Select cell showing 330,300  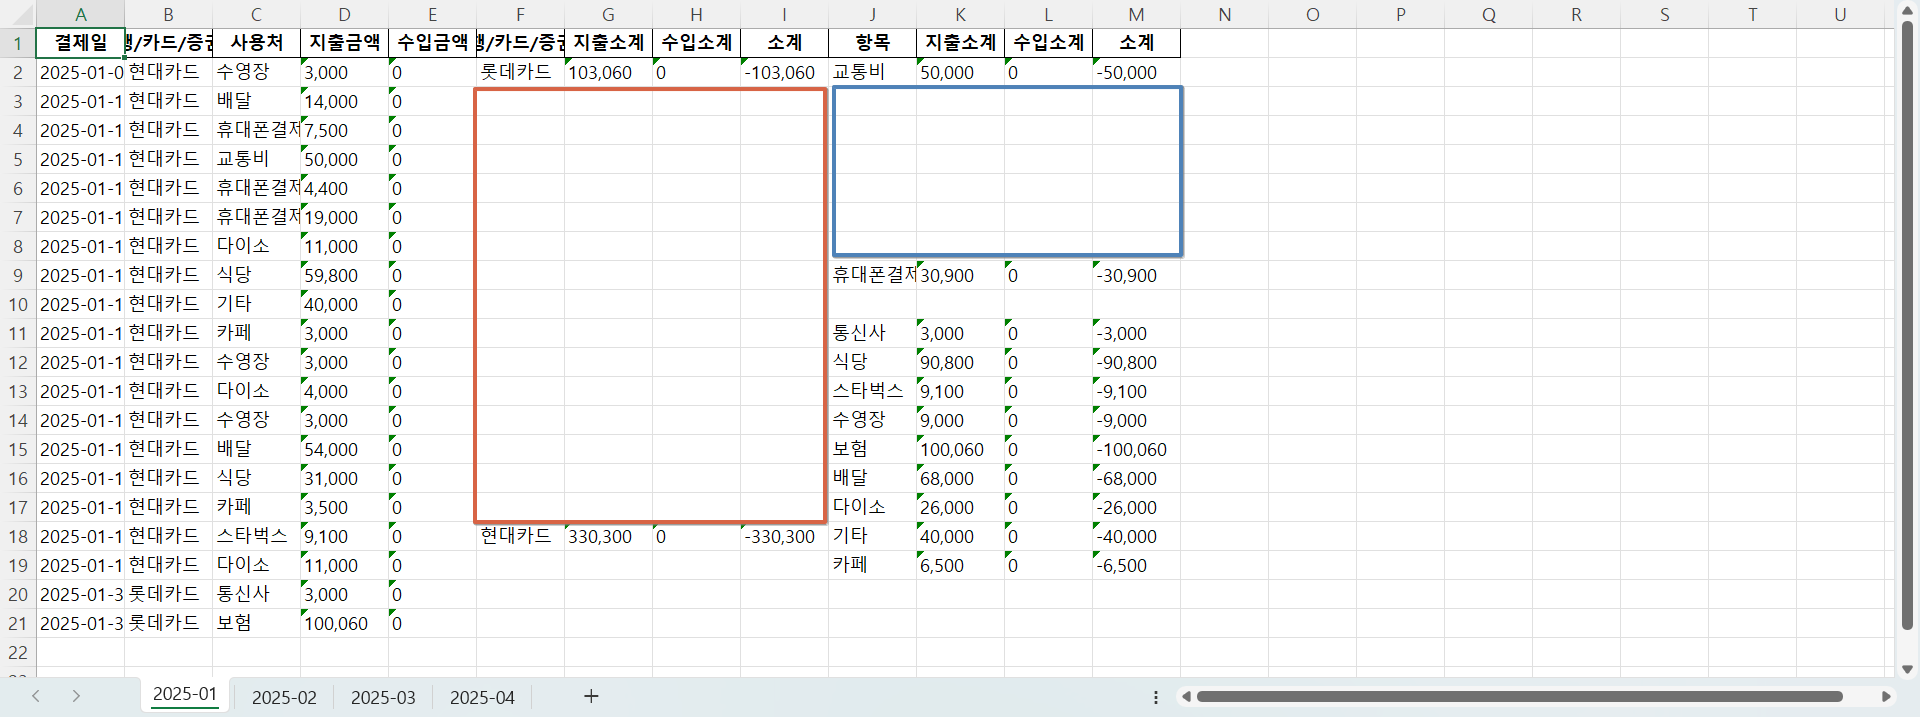[608, 536]
